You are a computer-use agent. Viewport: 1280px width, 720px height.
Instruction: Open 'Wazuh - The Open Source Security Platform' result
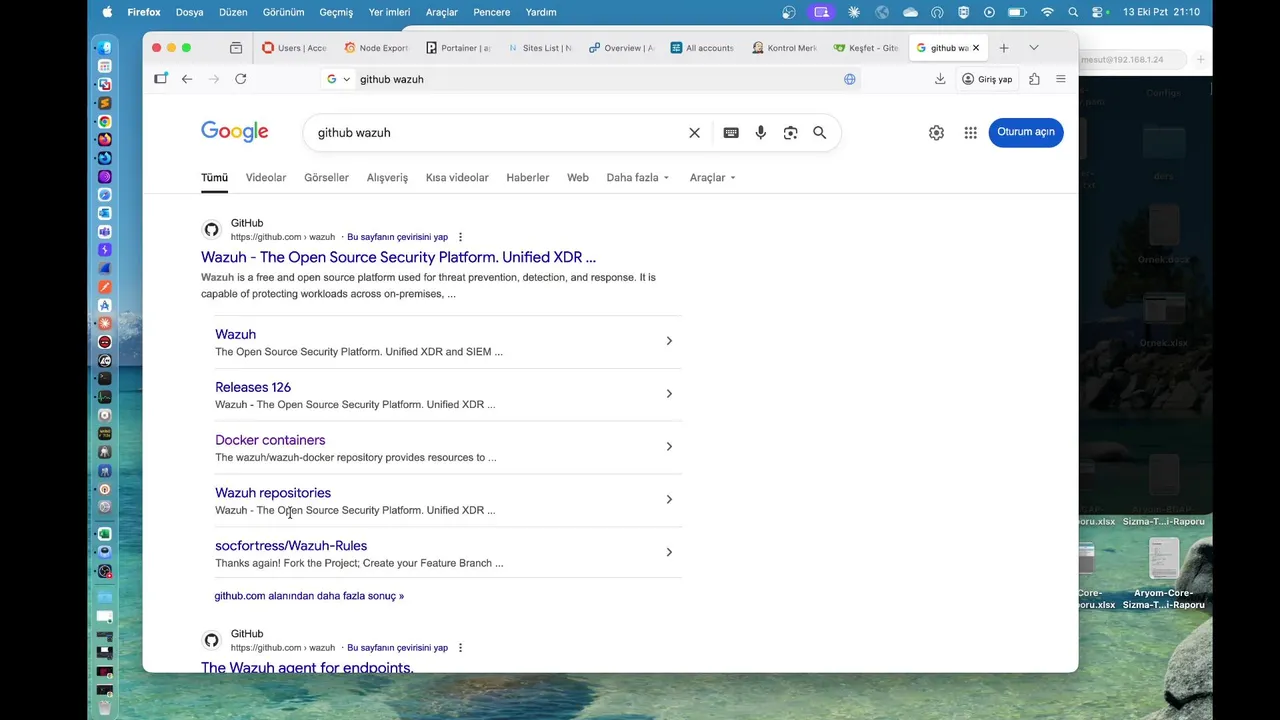tap(398, 258)
